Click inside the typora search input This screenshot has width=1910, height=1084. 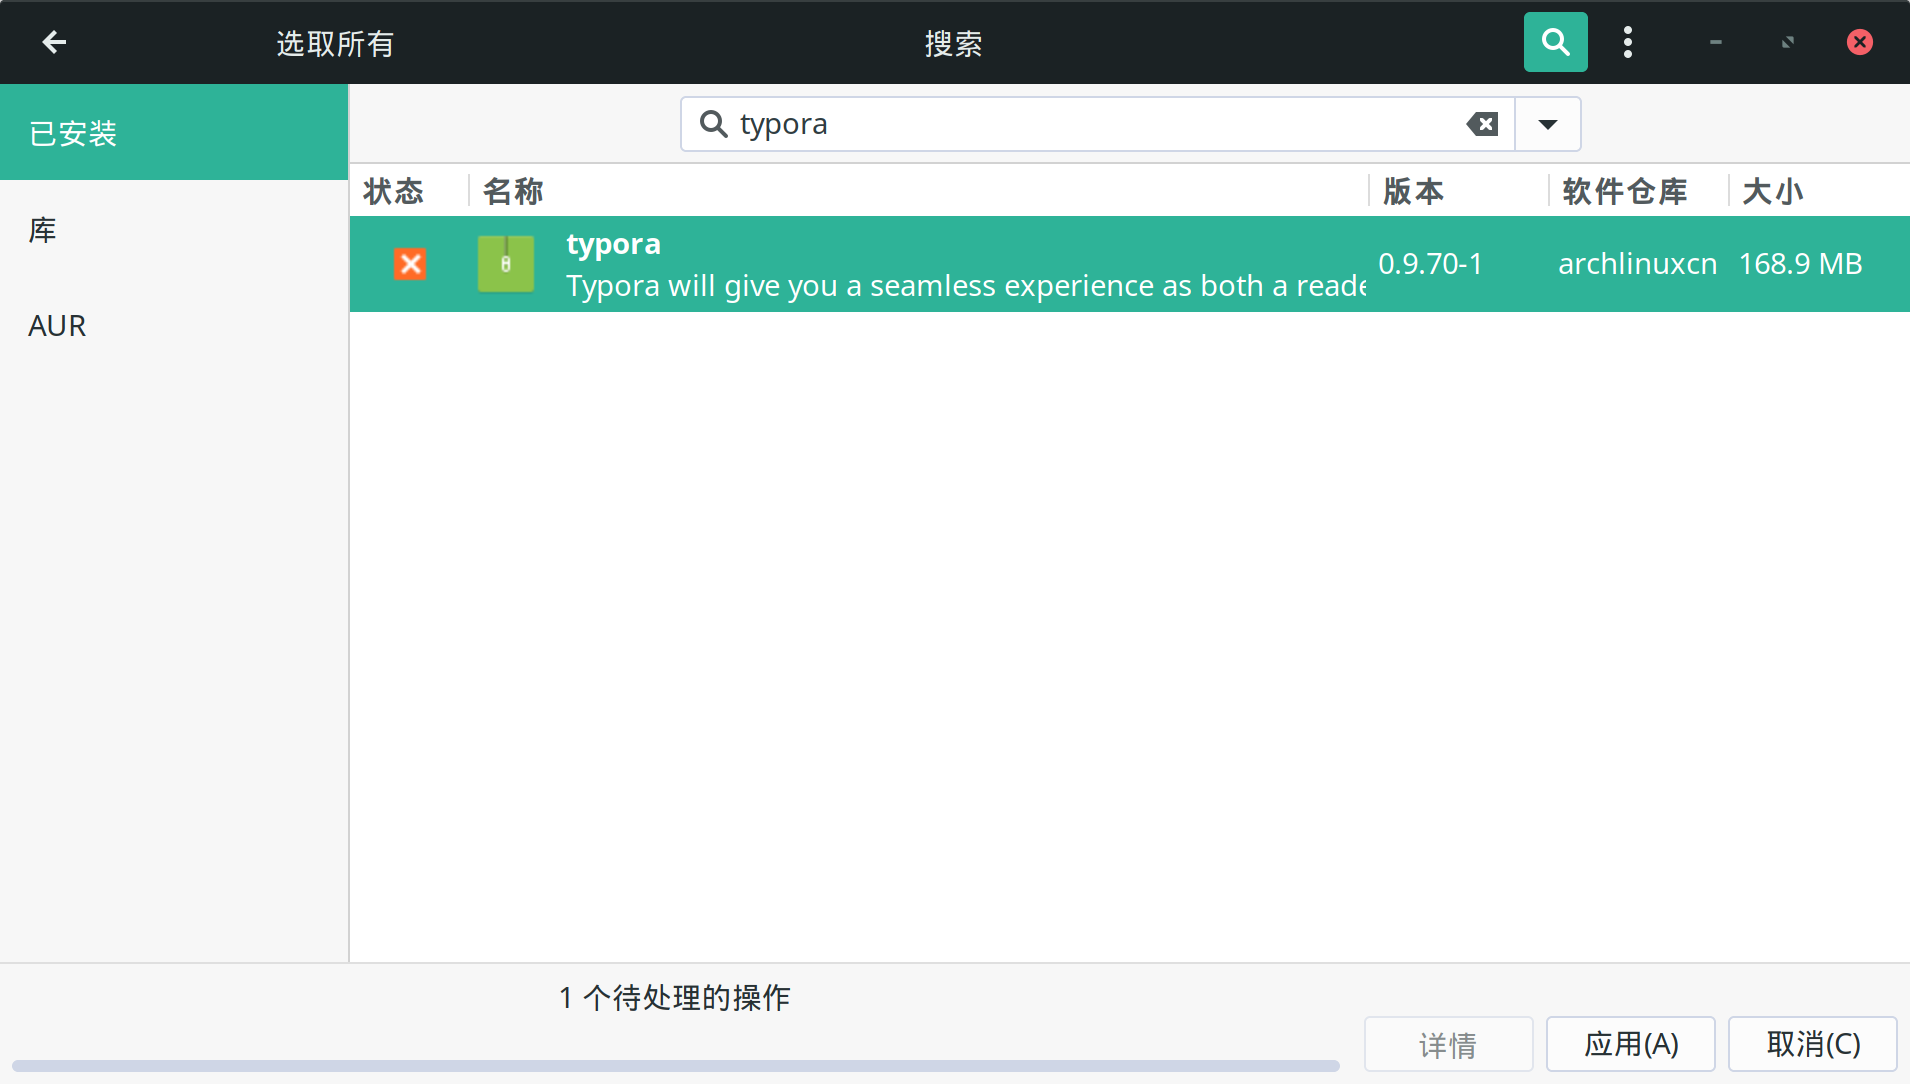pyautogui.click(x=1000, y=124)
